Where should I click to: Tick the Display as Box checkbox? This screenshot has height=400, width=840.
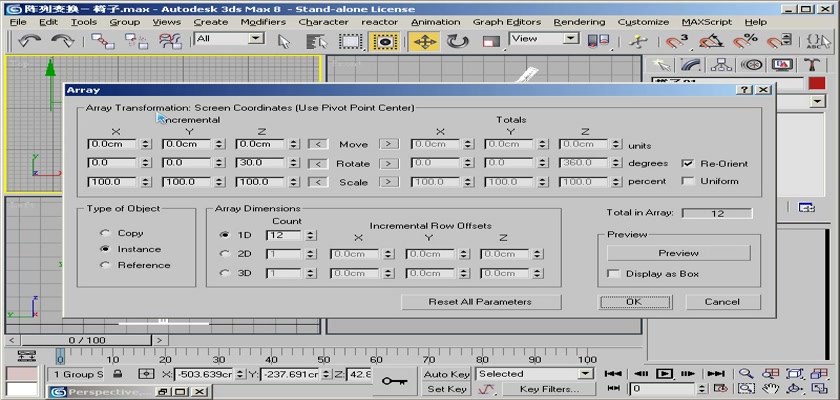(613, 274)
